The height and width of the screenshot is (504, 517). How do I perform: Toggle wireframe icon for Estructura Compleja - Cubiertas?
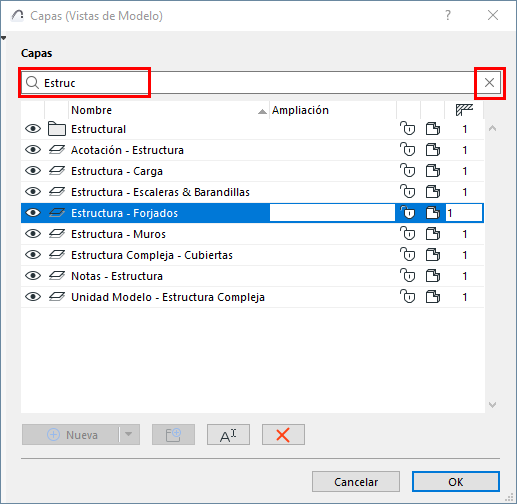pos(433,255)
